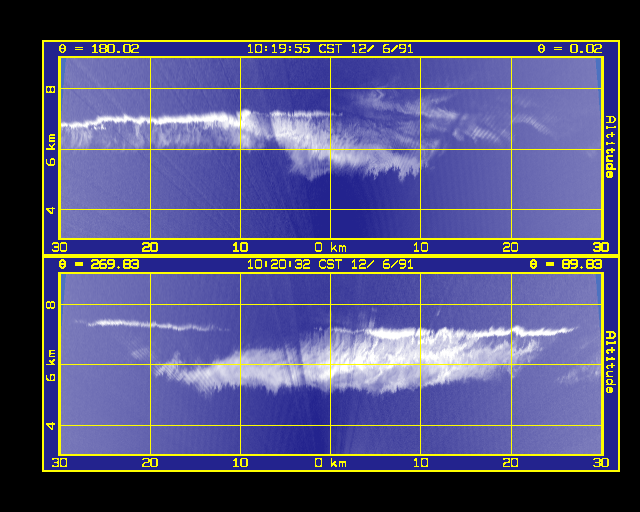Click the 8 altitude tick in bottom panel

pyautogui.click(x=51, y=304)
